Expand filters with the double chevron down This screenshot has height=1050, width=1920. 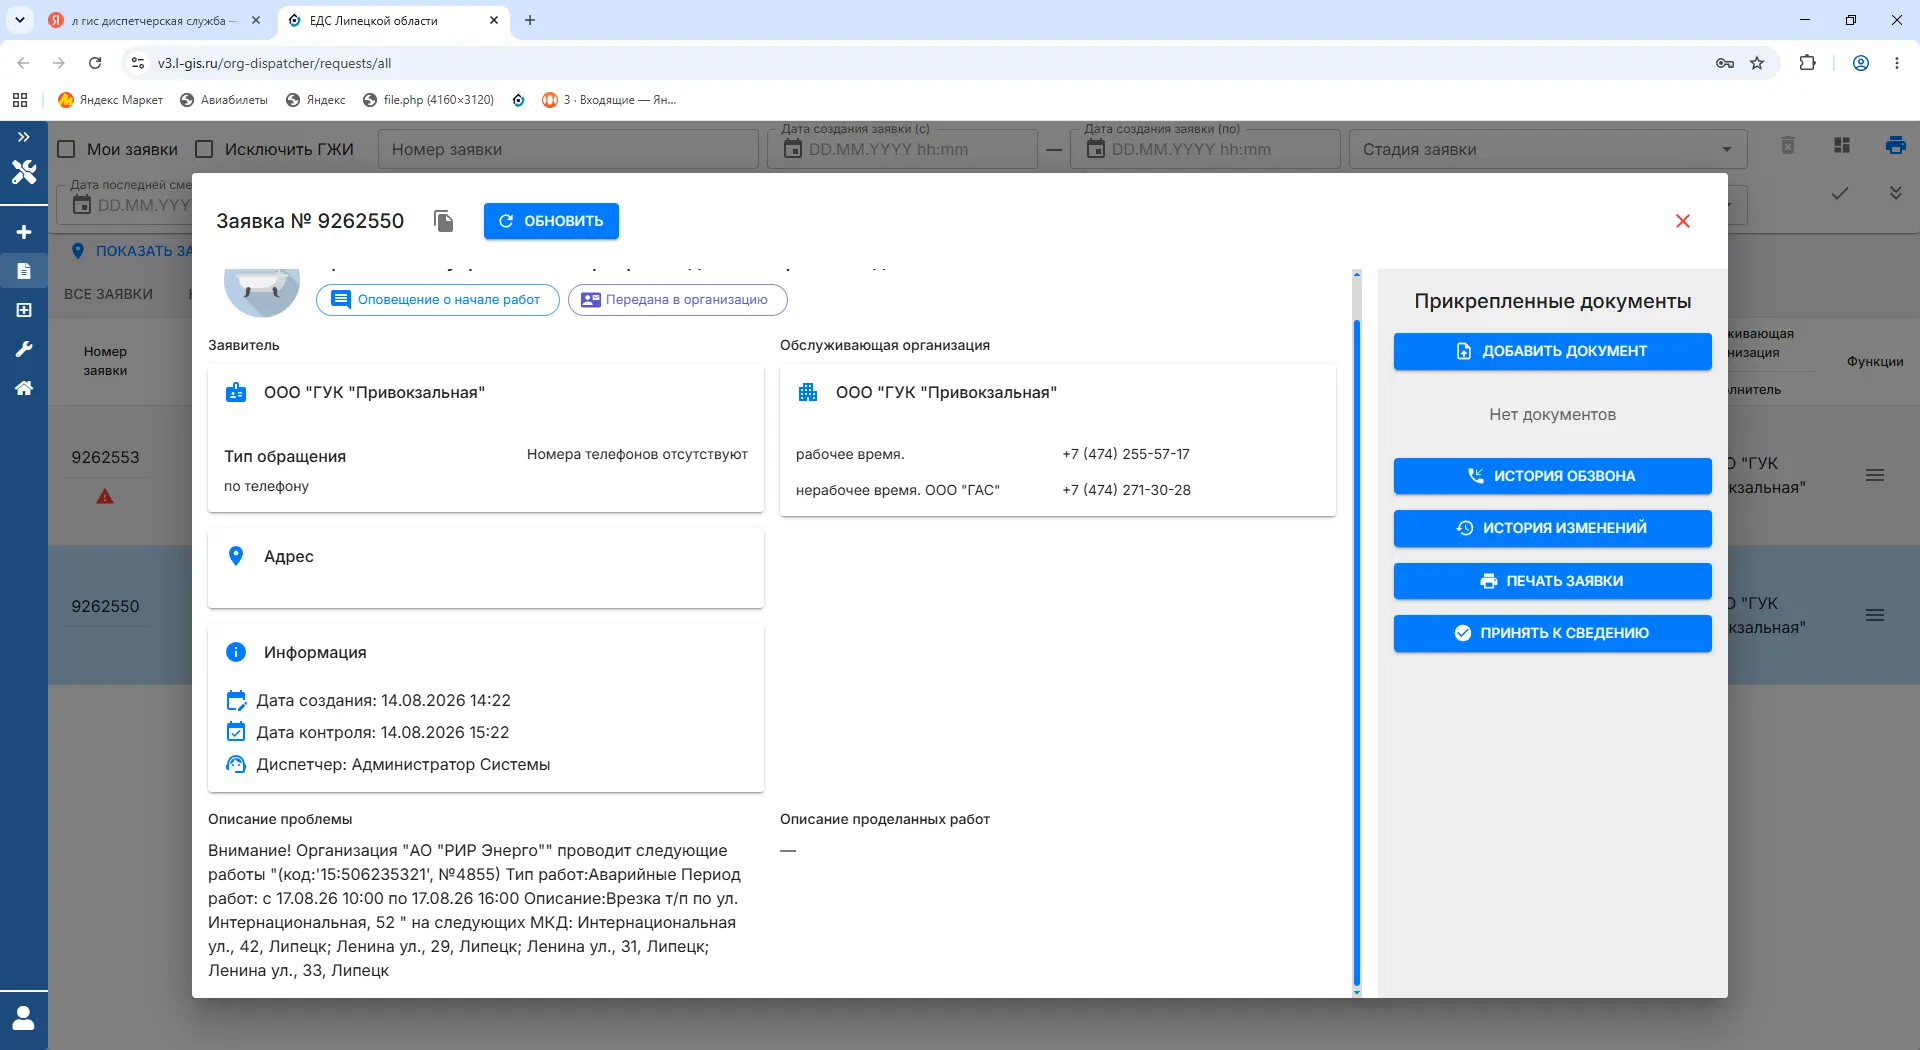1895,193
